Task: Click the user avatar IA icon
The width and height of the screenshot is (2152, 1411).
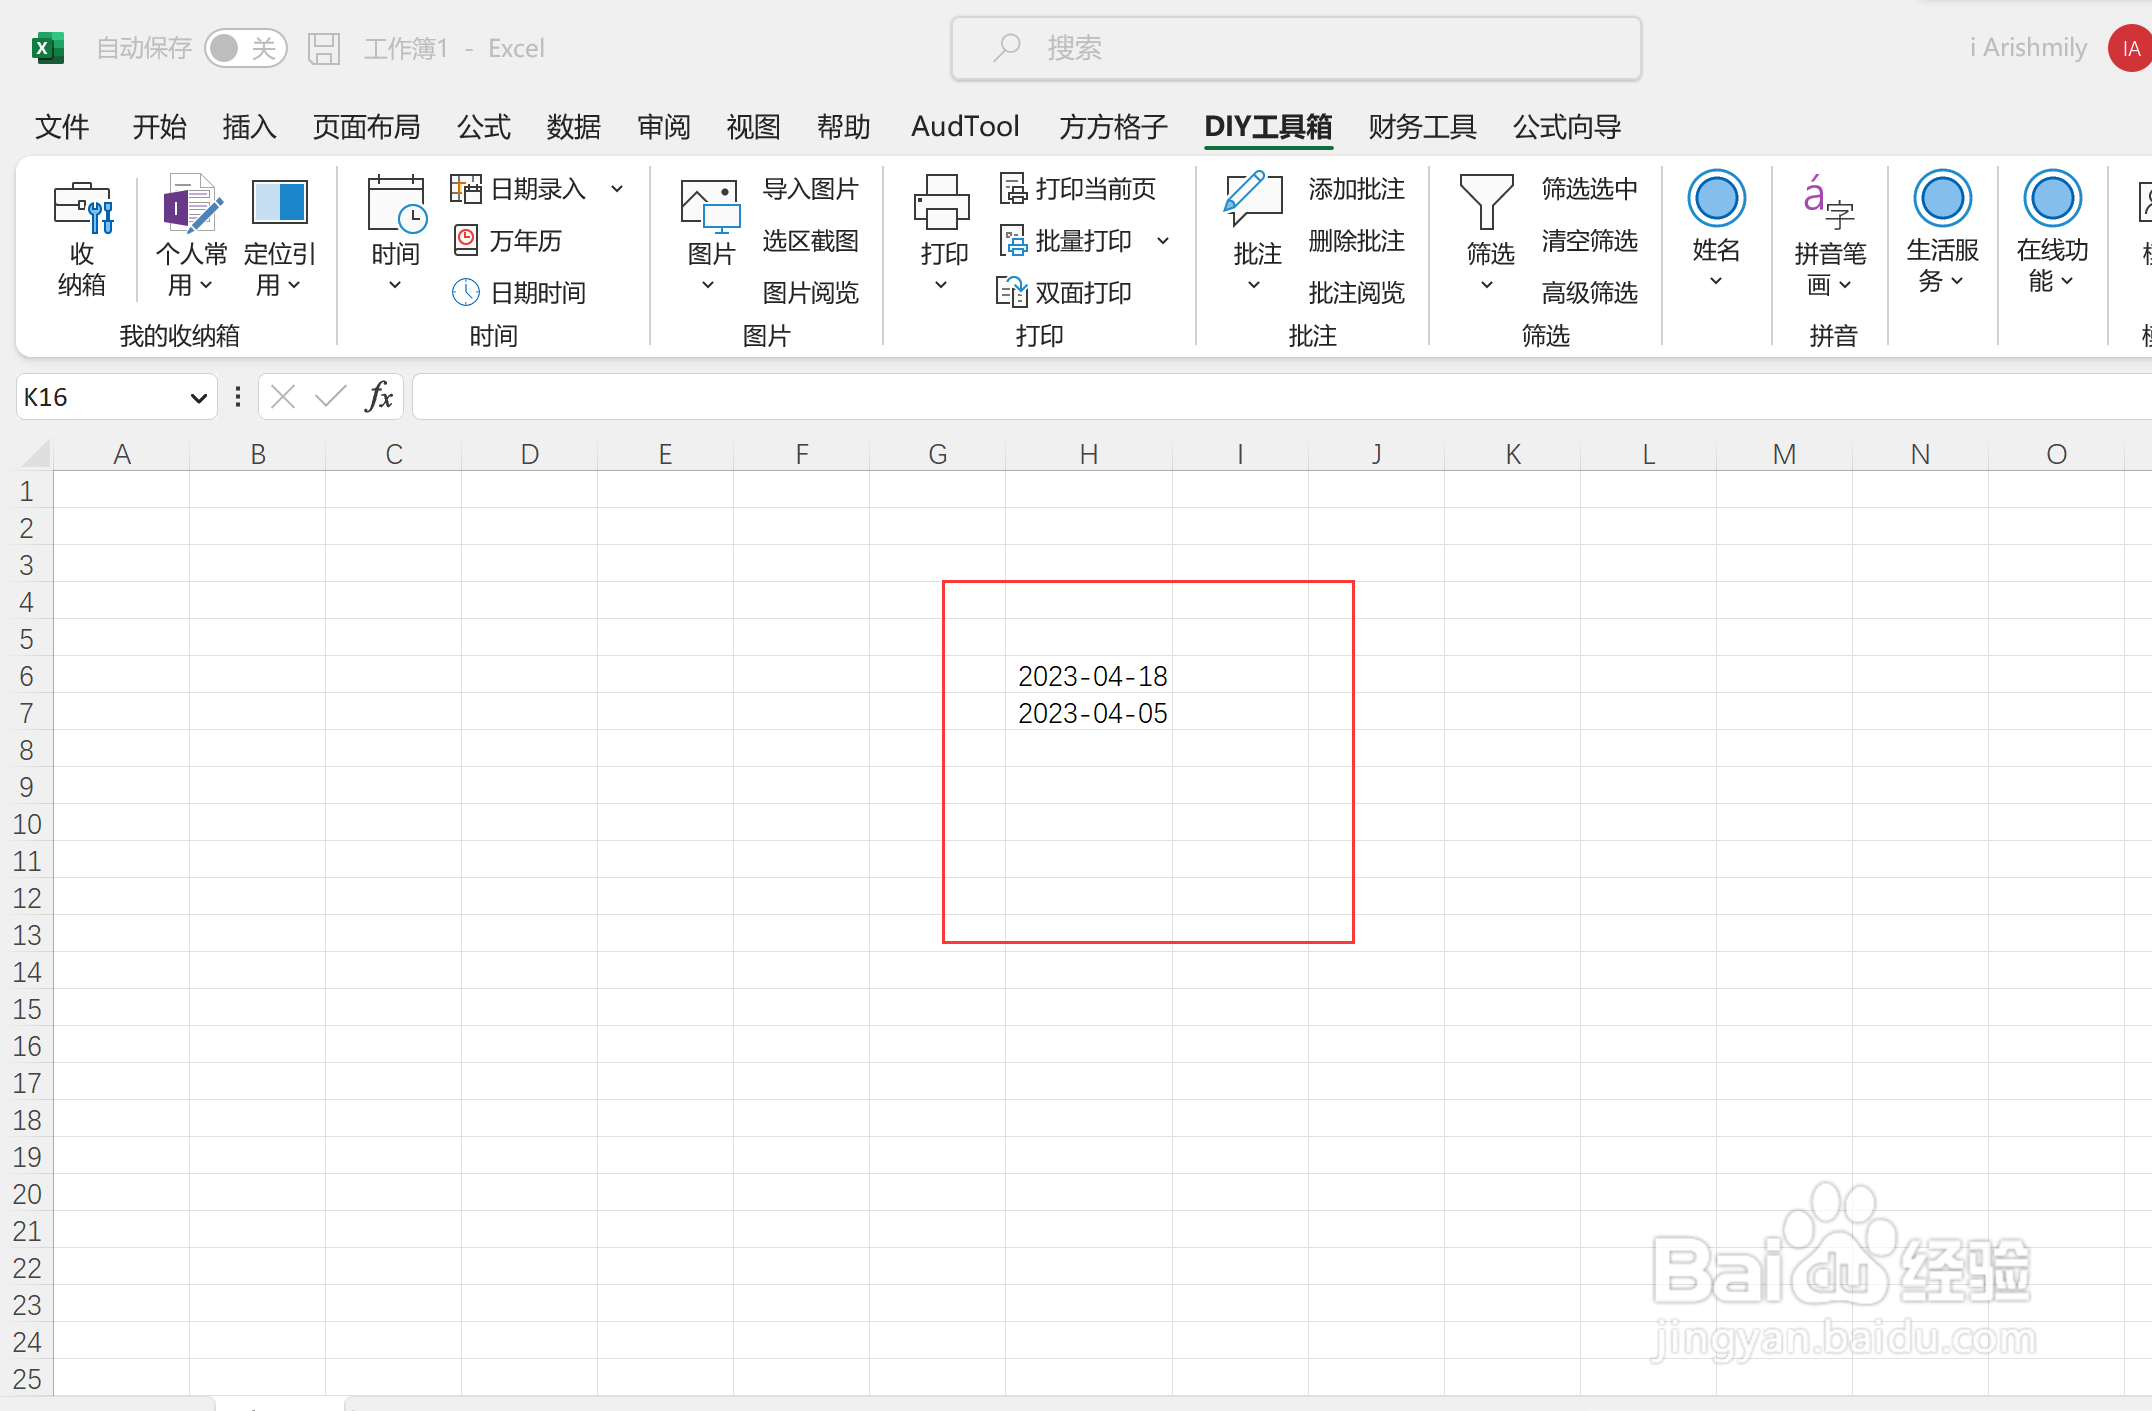Action: [2130, 48]
